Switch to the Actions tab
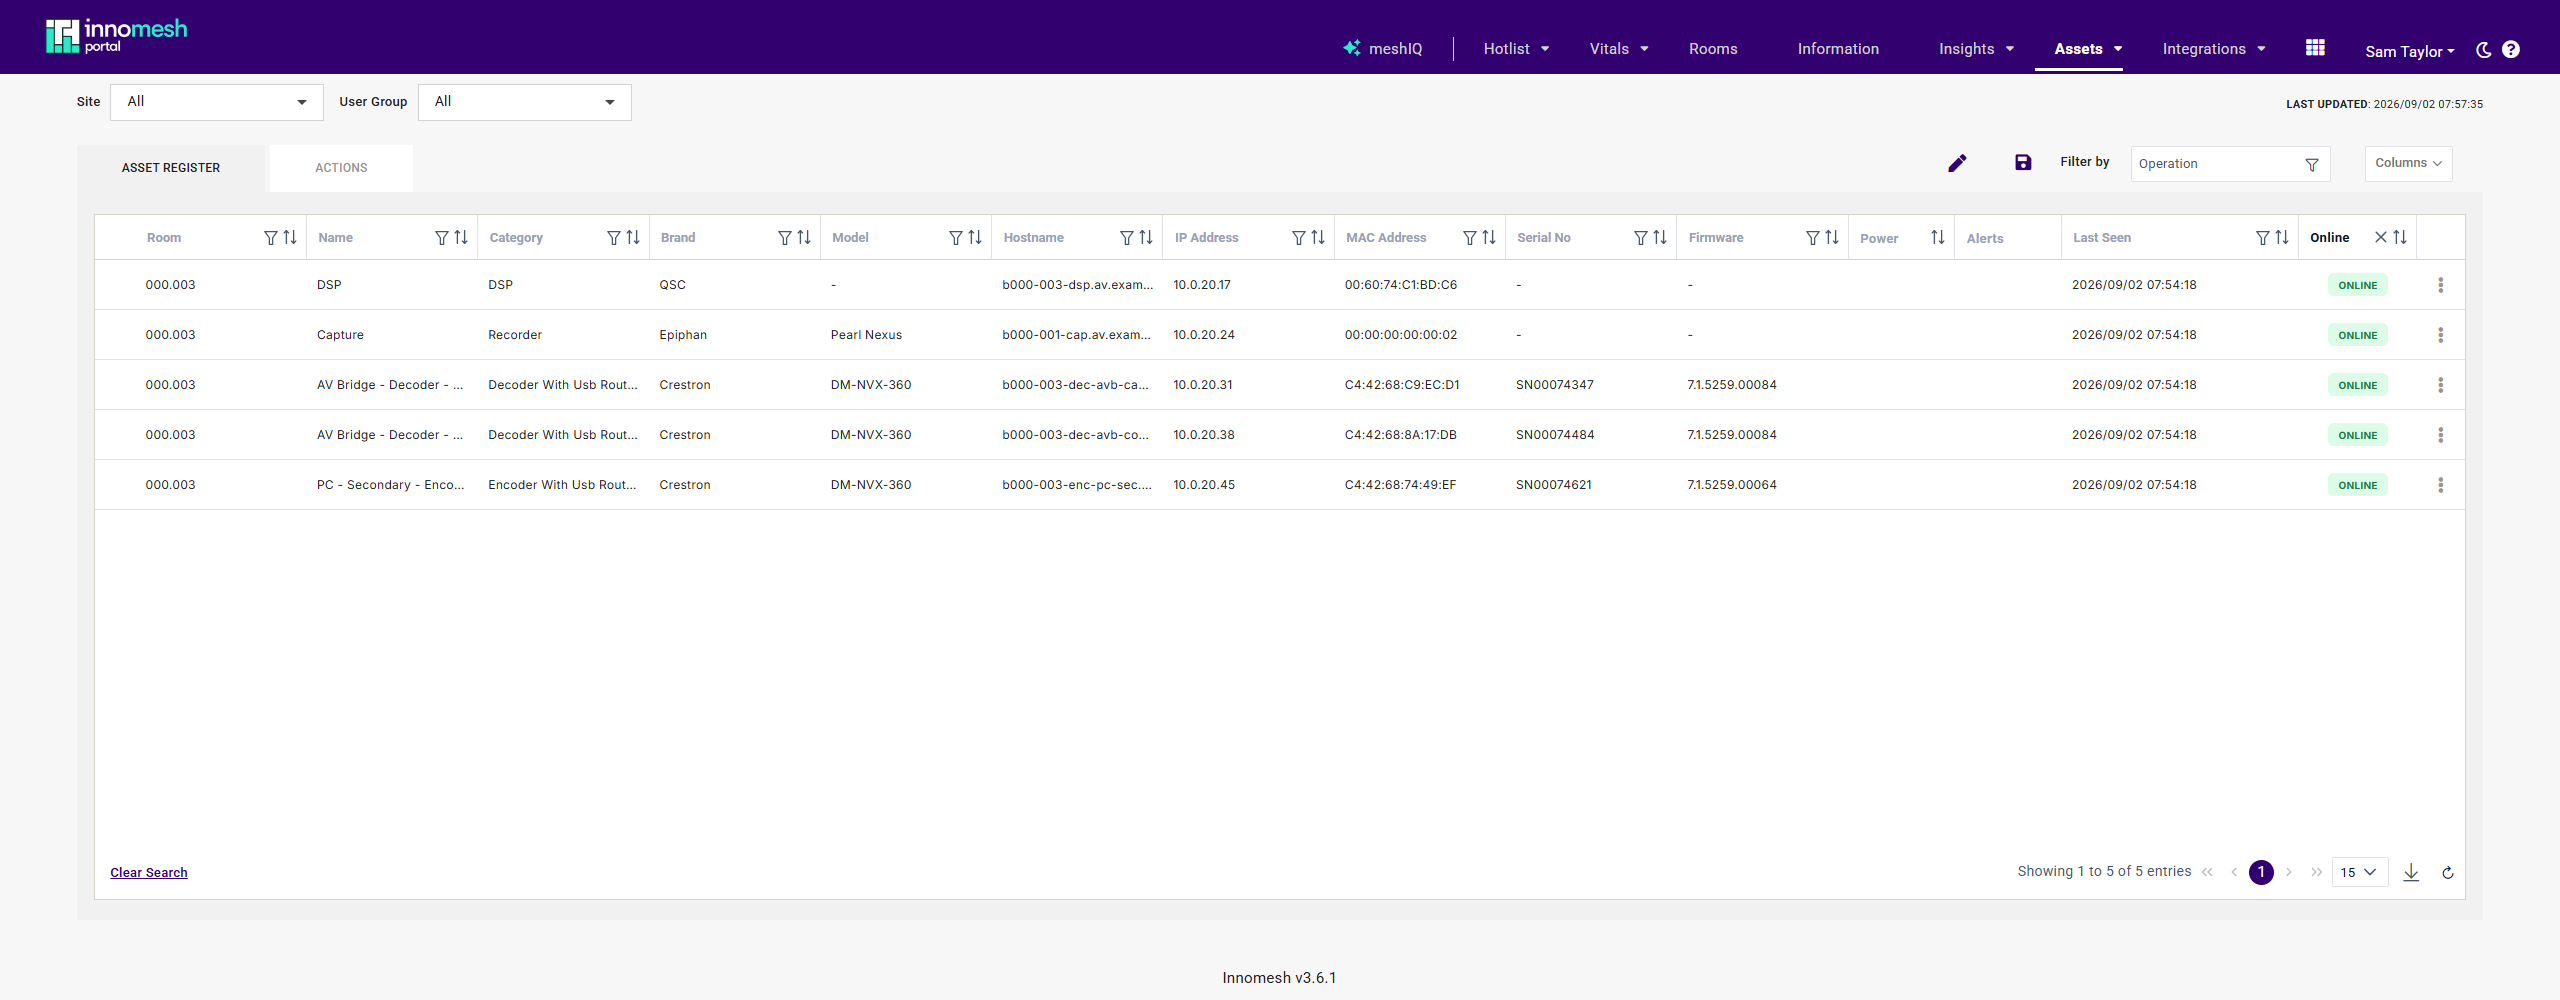Viewport: 2560px width, 1000px height. [341, 168]
